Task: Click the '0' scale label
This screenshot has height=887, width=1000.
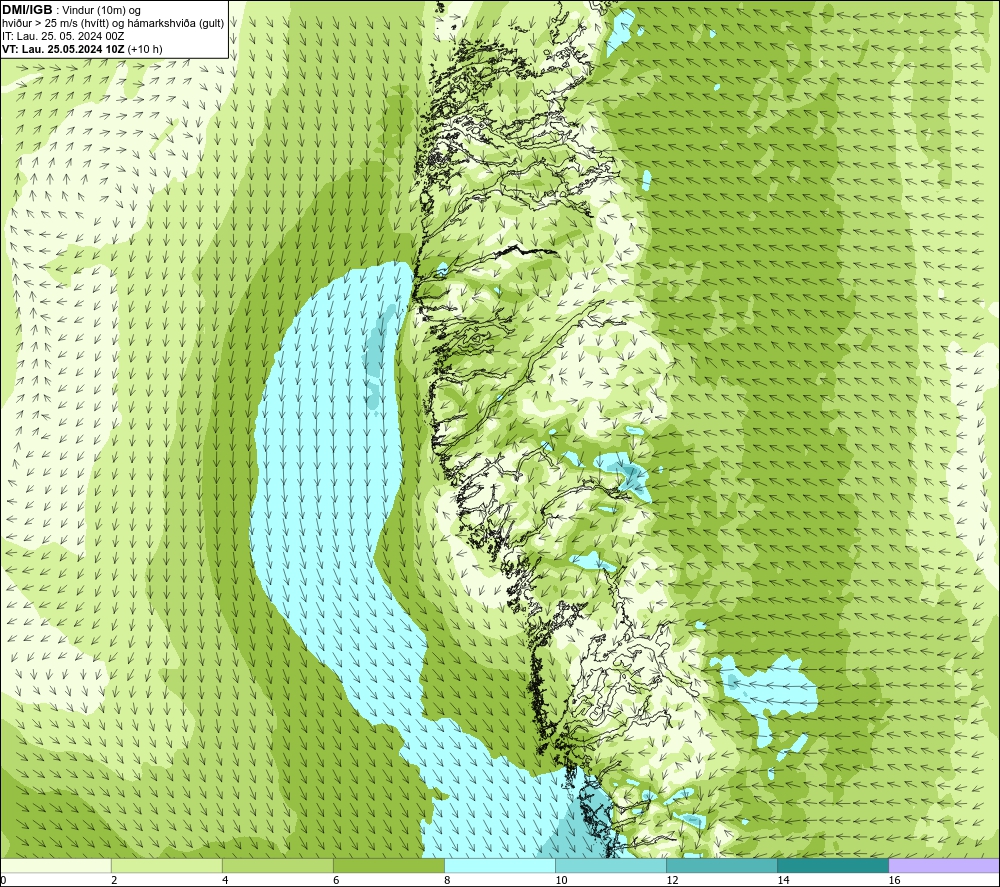Action: [x=3, y=881]
